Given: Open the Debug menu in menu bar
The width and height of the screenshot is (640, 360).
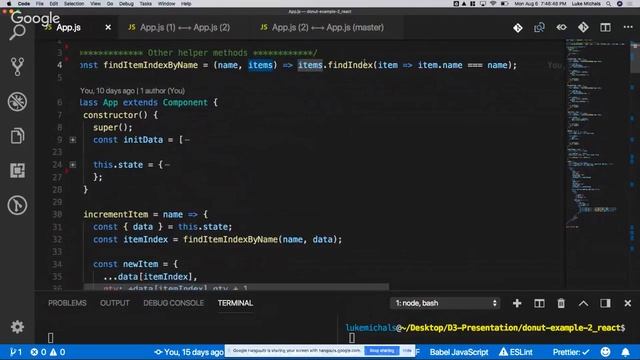Looking at the screenshot, I should tap(126, 4).
